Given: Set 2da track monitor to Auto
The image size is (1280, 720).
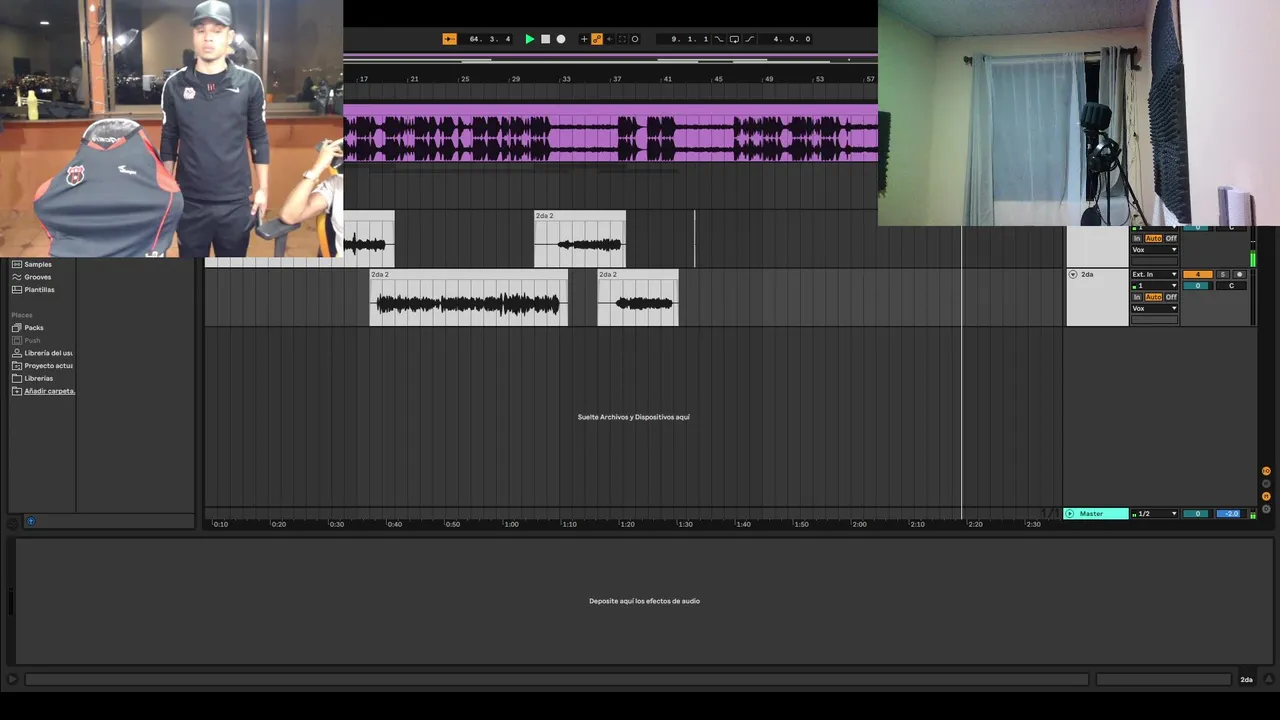Looking at the screenshot, I should pyautogui.click(x=1153, y=297).
